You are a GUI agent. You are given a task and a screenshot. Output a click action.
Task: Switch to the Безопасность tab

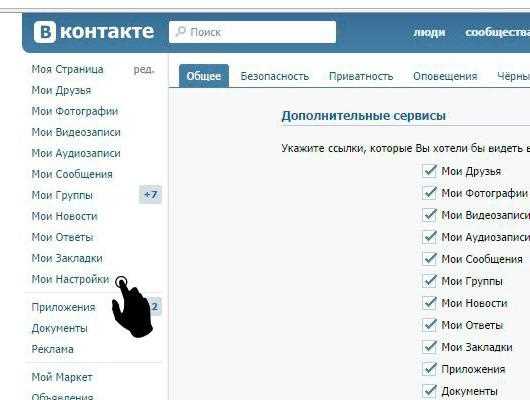pyautogui.click(x=274, y=76)
